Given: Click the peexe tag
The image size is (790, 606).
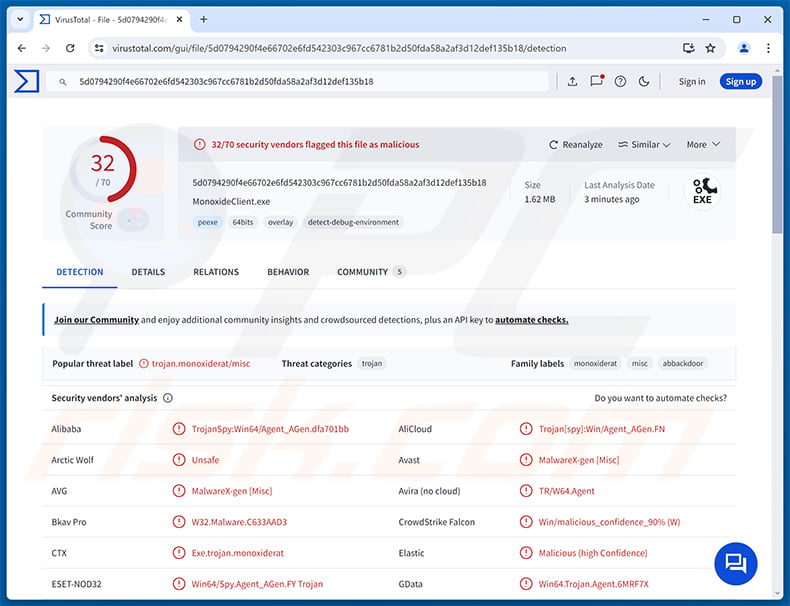Looking at the screenshot, I should point(208,222).
